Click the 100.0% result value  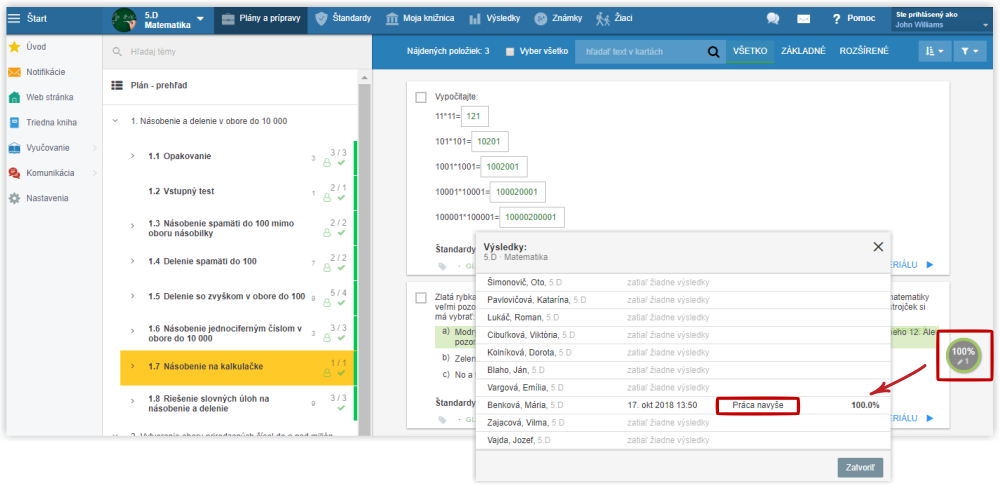865,405
